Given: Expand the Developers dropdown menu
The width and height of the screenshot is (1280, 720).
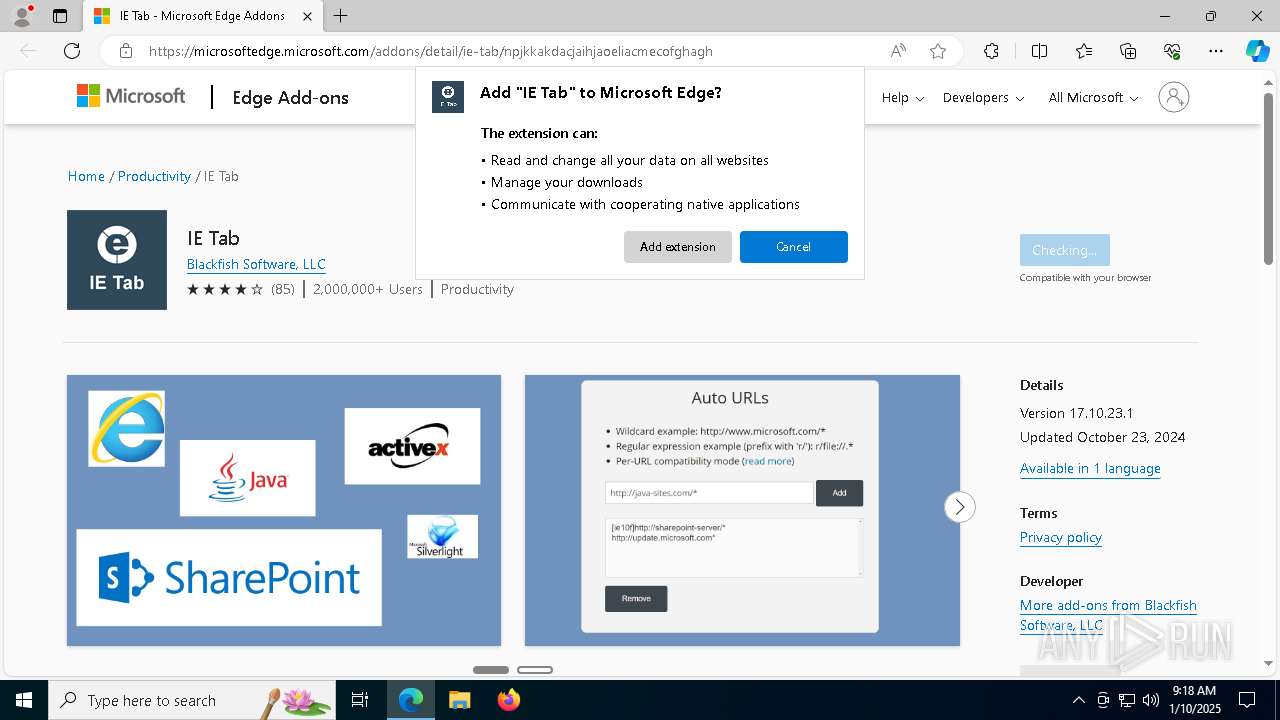Looking at the screenshot, I should [x=983, y=97].
